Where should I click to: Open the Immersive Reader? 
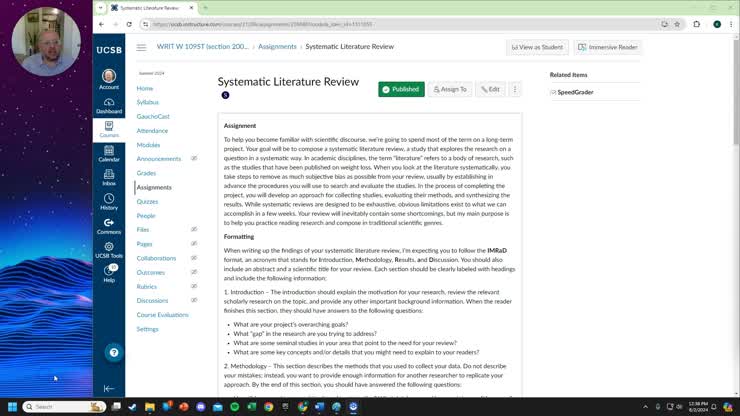tap(608, 47)
